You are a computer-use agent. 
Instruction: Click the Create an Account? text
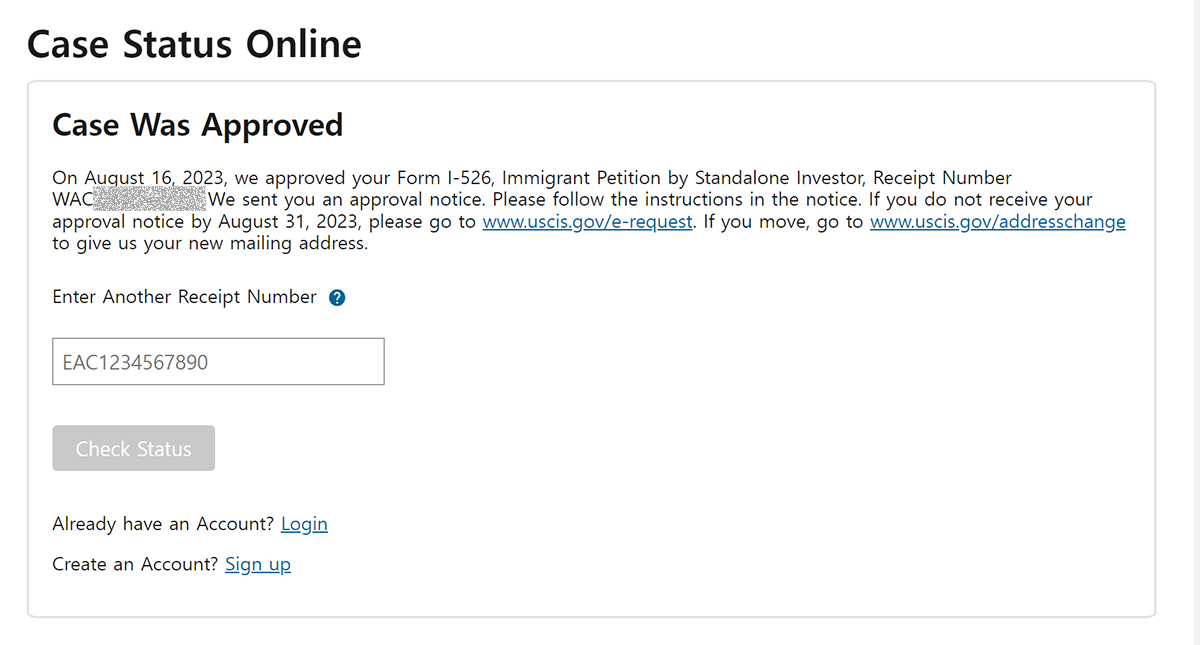(135, 564)
